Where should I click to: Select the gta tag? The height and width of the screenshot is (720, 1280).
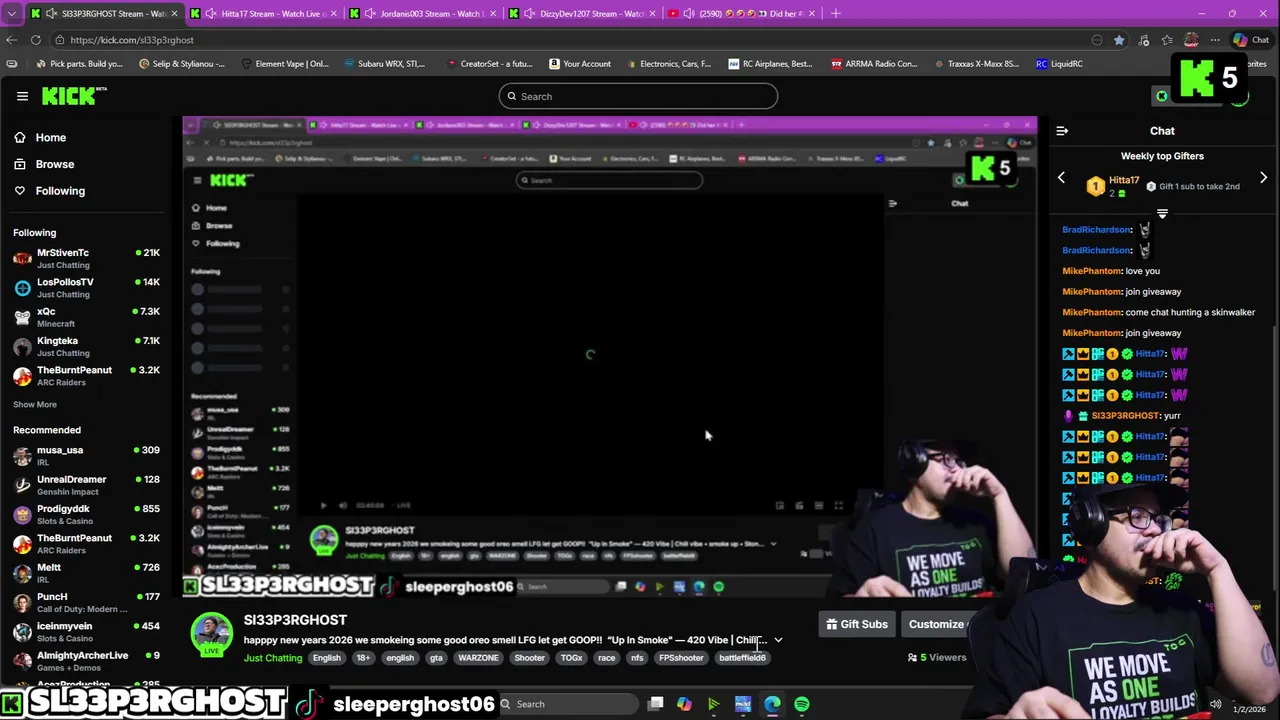tap(436, 658)
